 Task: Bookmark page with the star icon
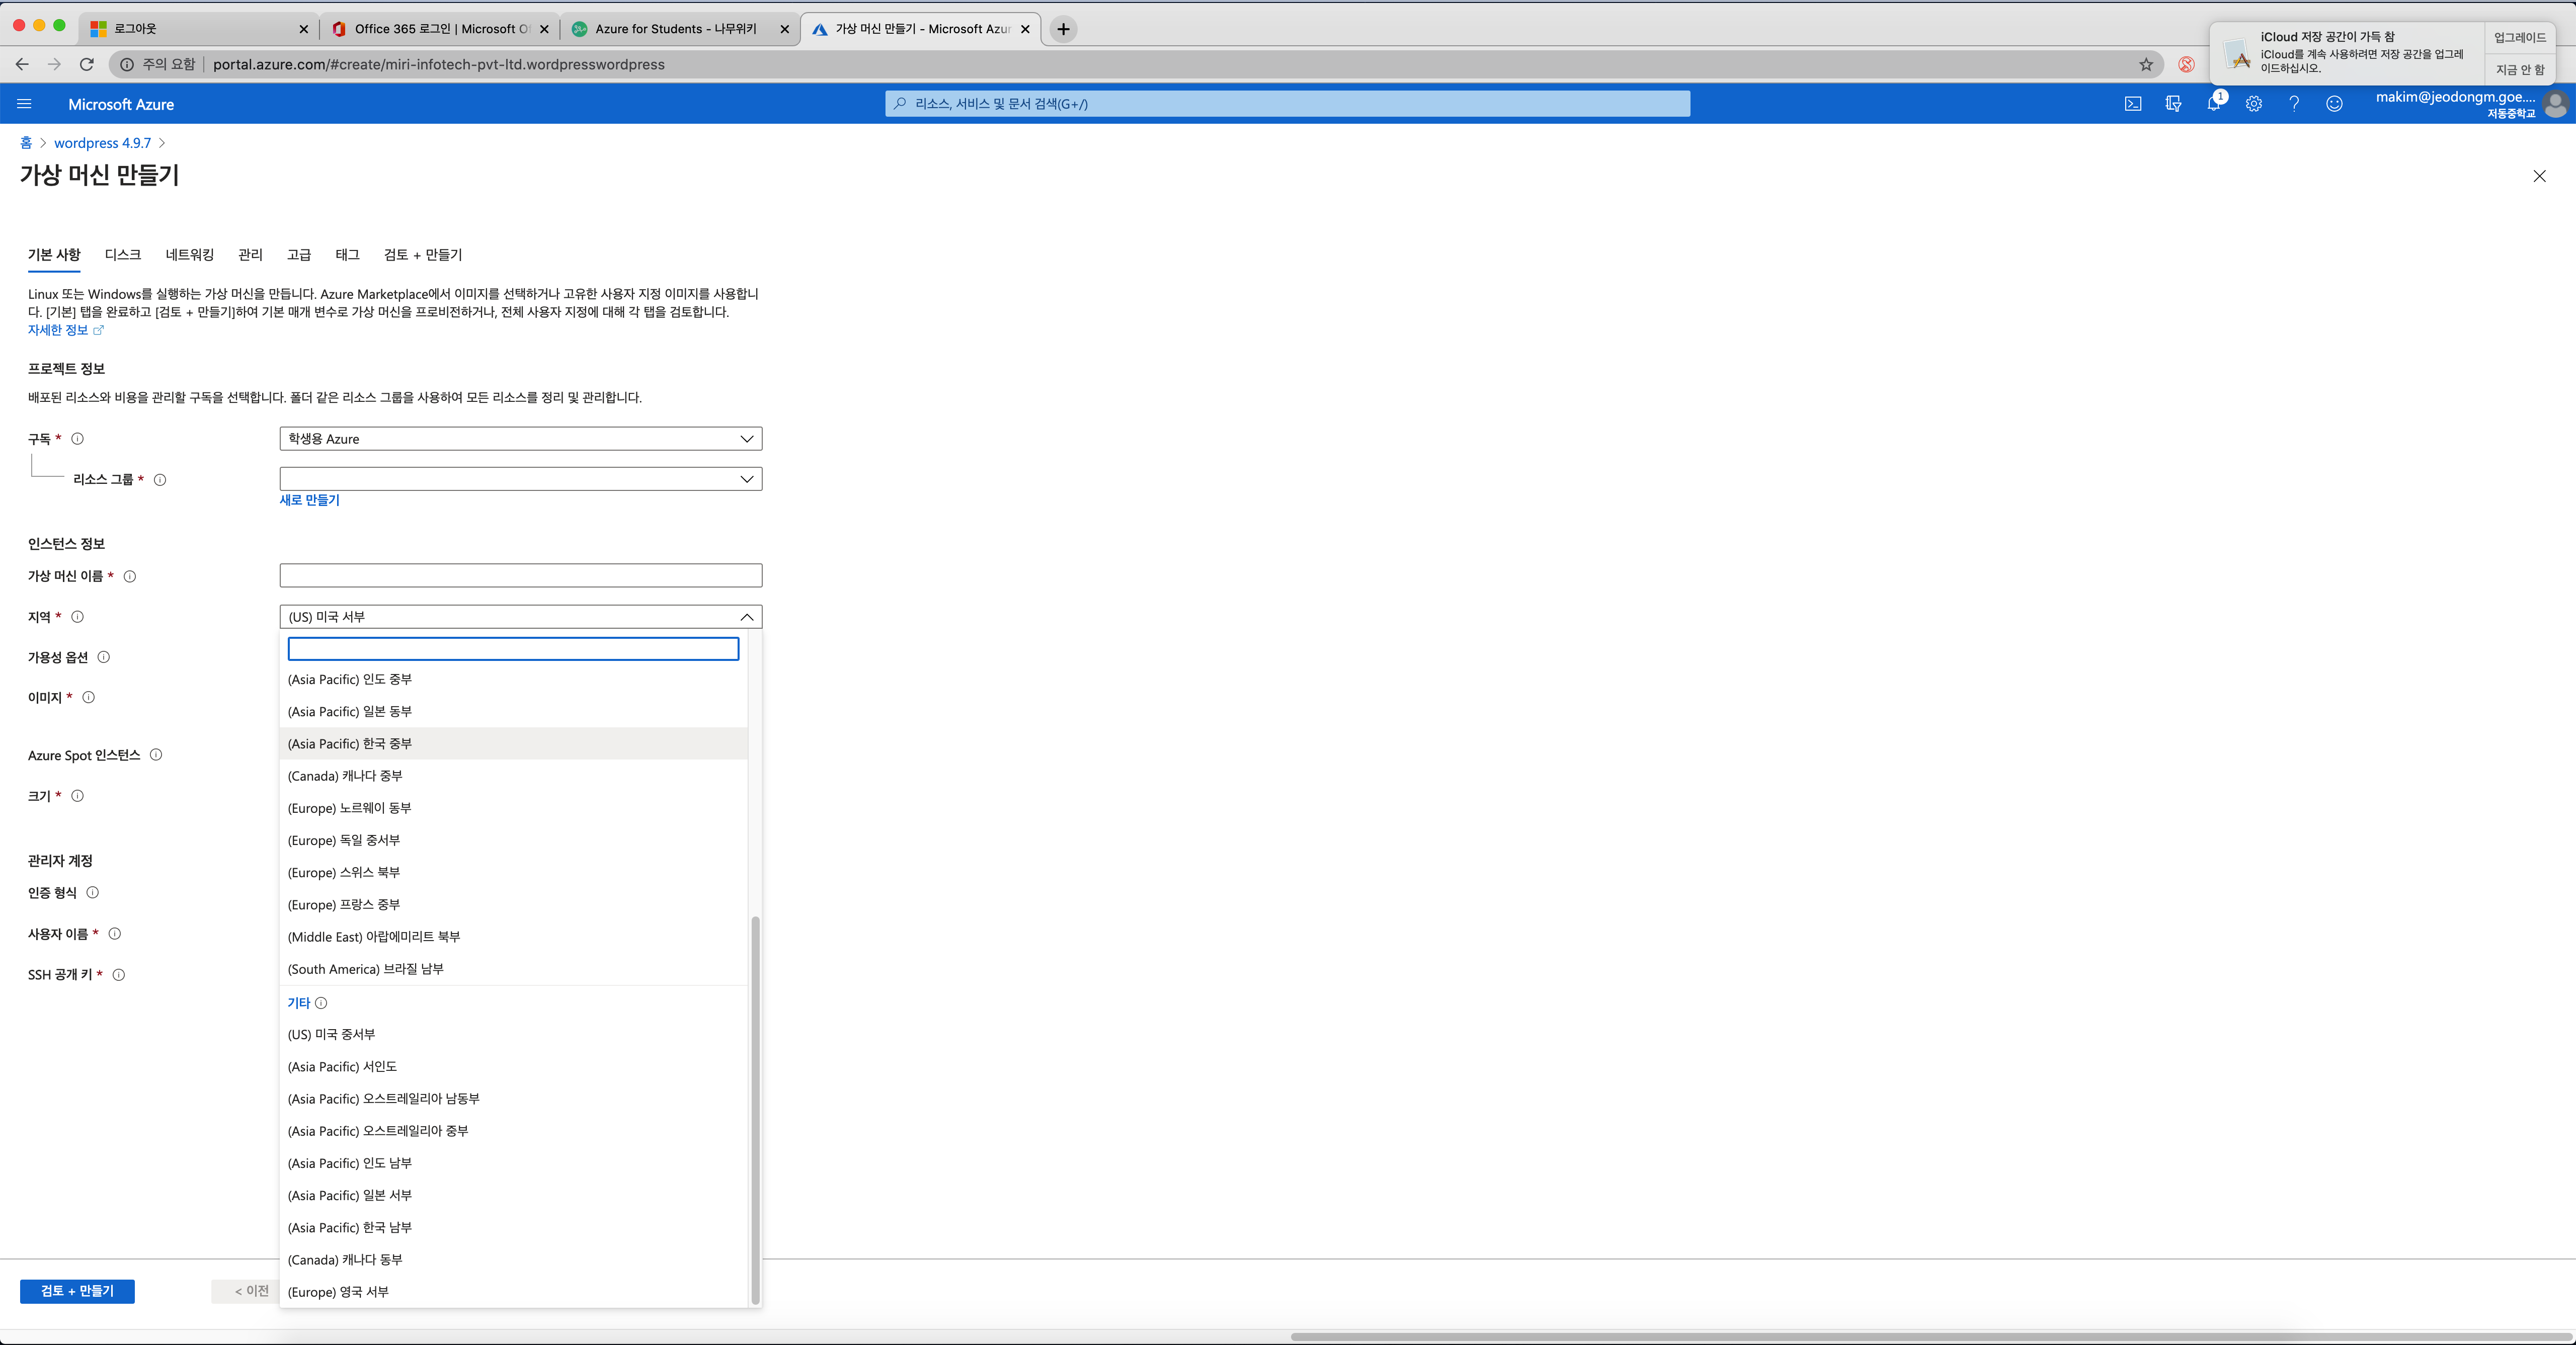pos(2146,64)
